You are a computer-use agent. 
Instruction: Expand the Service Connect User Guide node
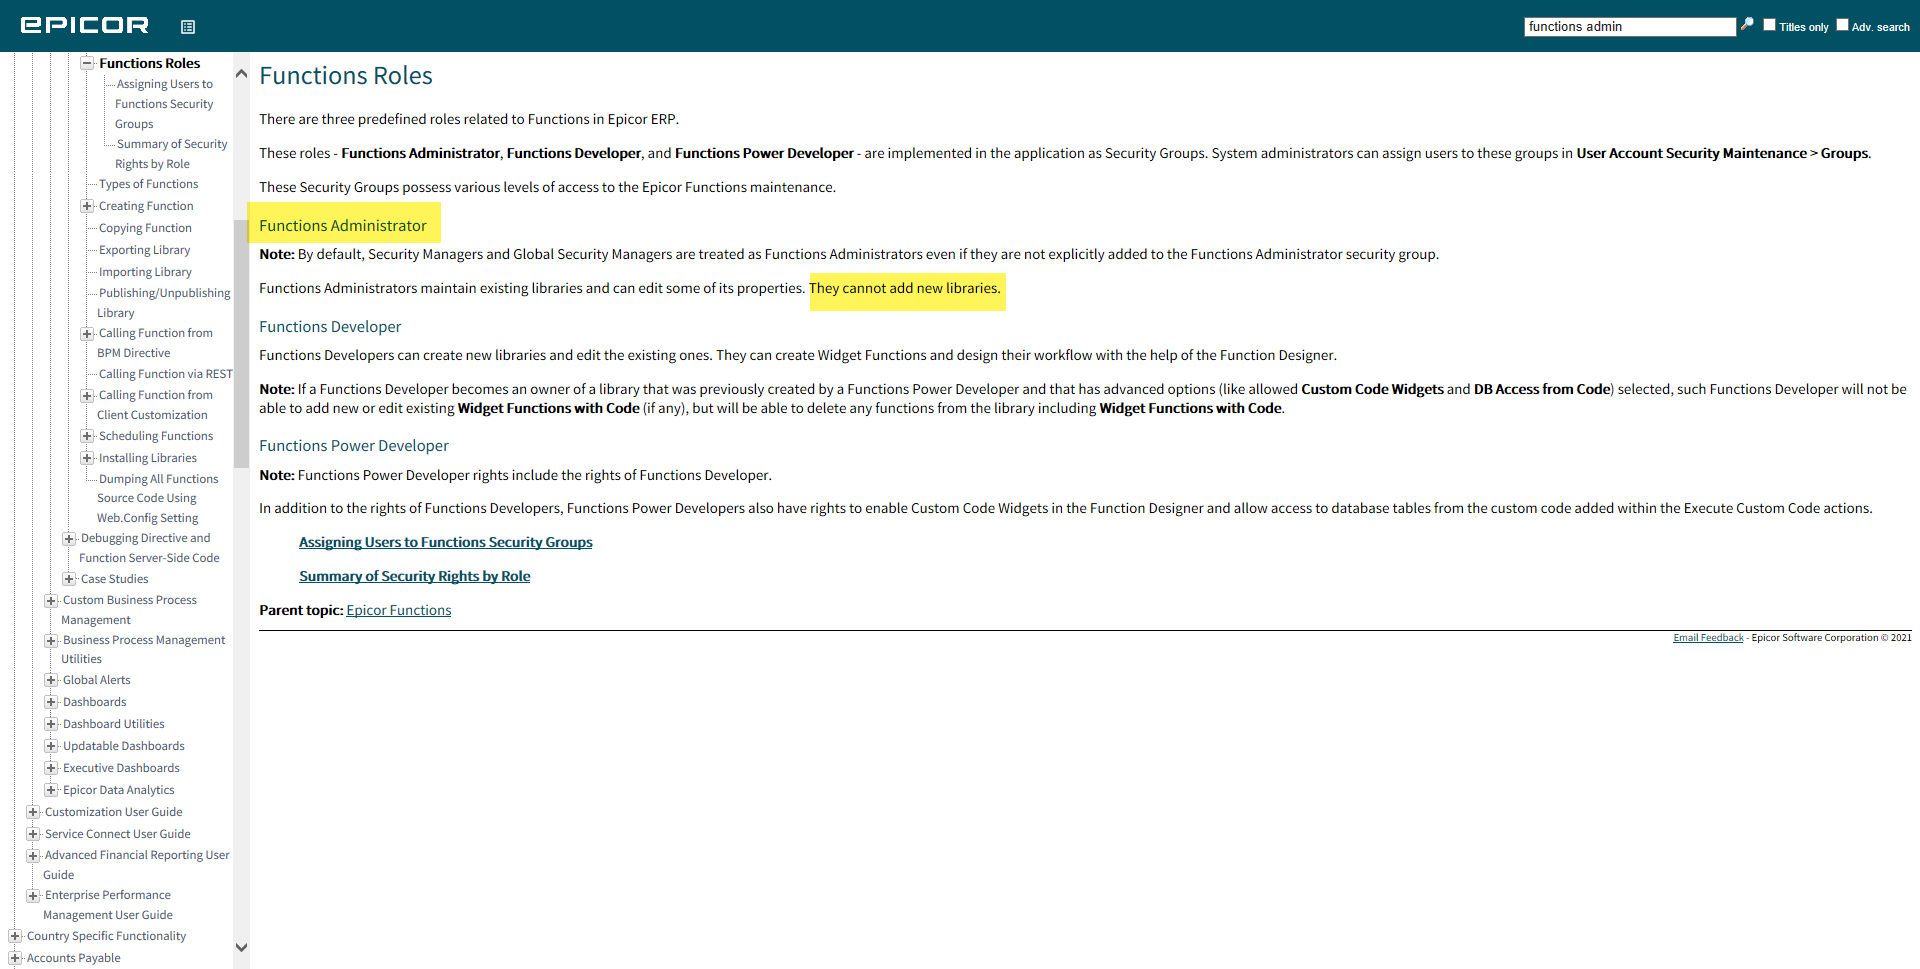coord(33,834)
